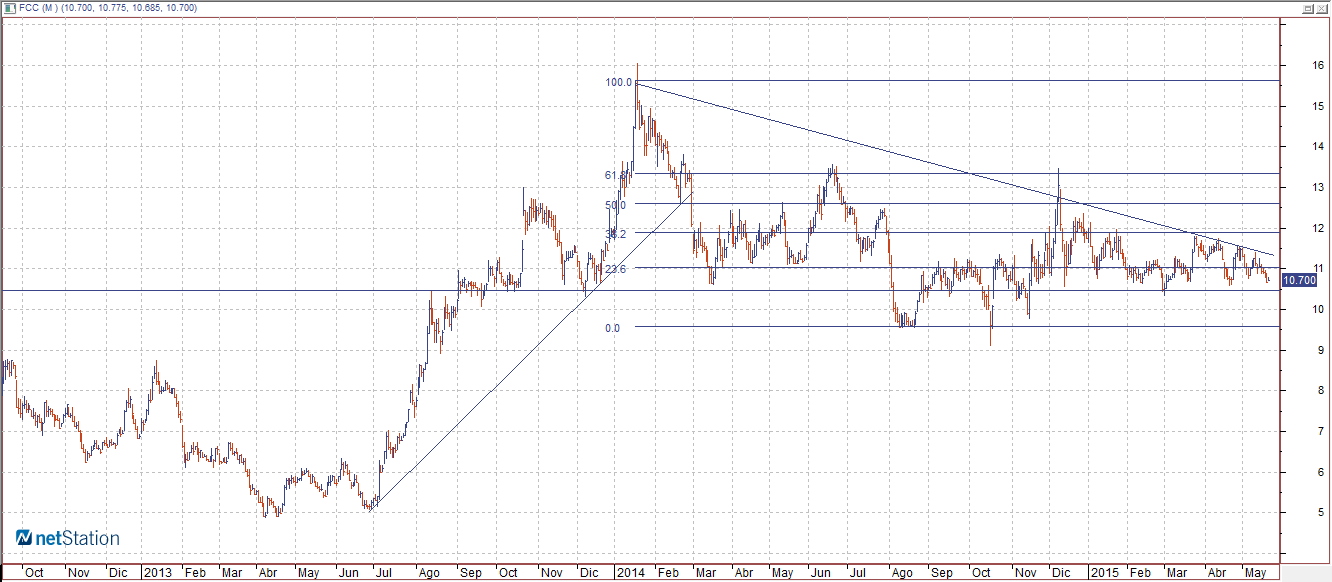Click the chart icon beside the FCC title
1332x582 pixels.
click(x=9, y=7)
